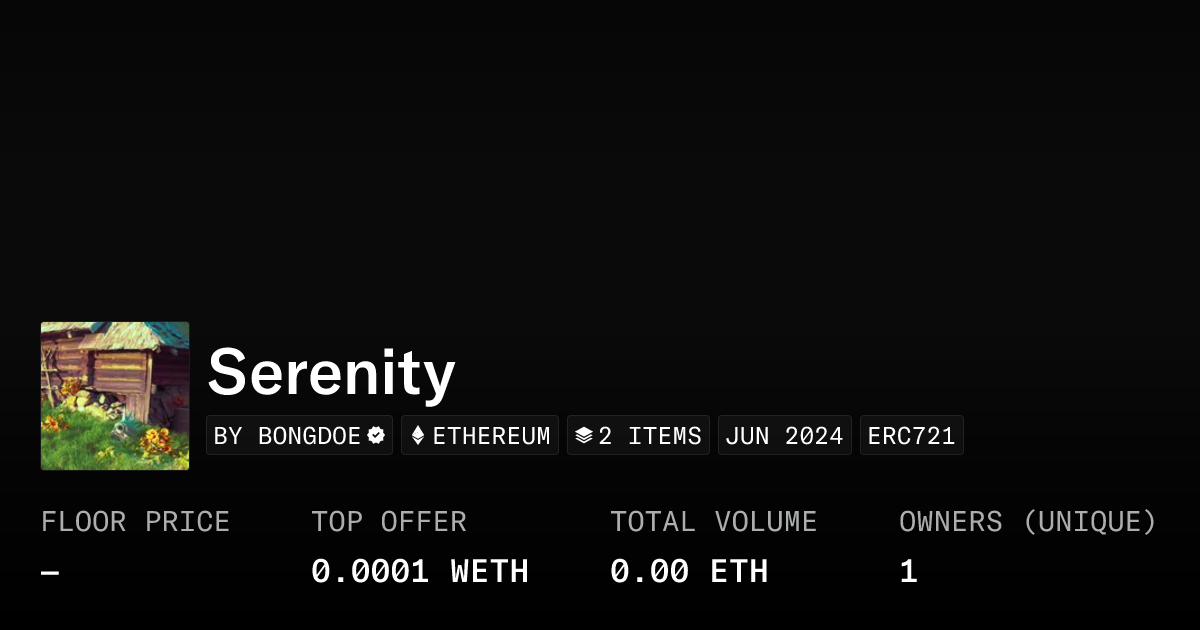Click the WETH currency unit text
The height and width of the screenshot is (630, 1200).
click(x=490, y=572)
